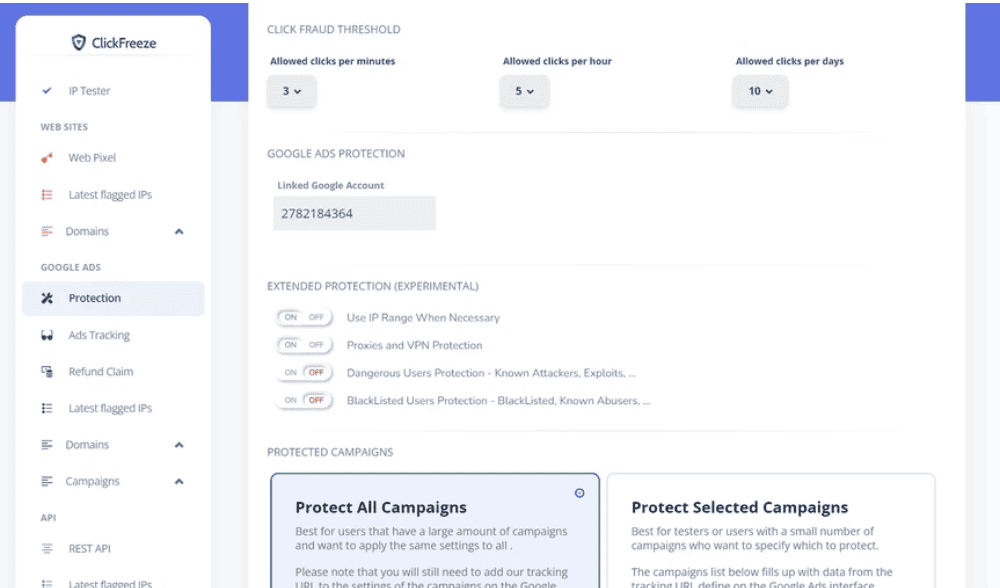
Task: Click the Web Sites Latest flagged IPs icon
Action: [x=47, y=195]
